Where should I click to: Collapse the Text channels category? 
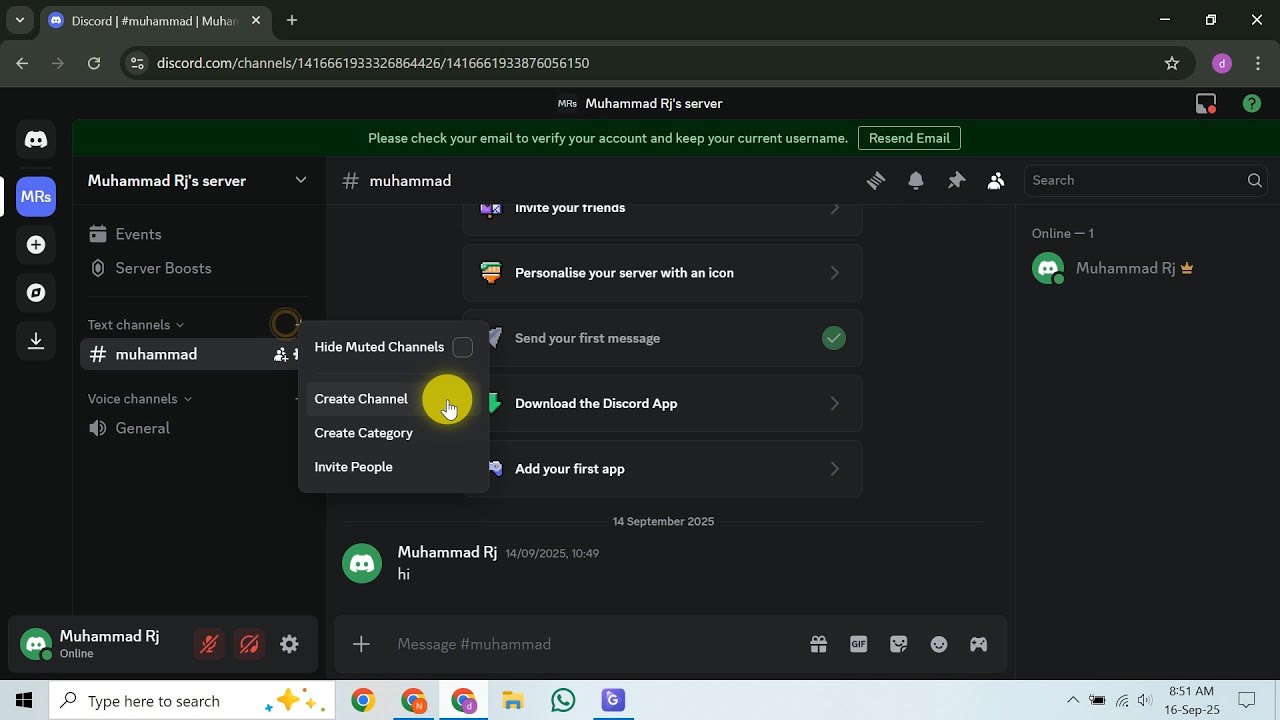(x=136, y=325)
